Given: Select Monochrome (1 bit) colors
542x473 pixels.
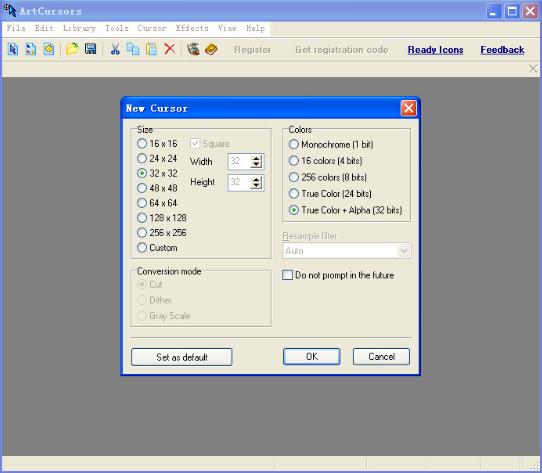Looking at the screenshot, I should point(331,144).
